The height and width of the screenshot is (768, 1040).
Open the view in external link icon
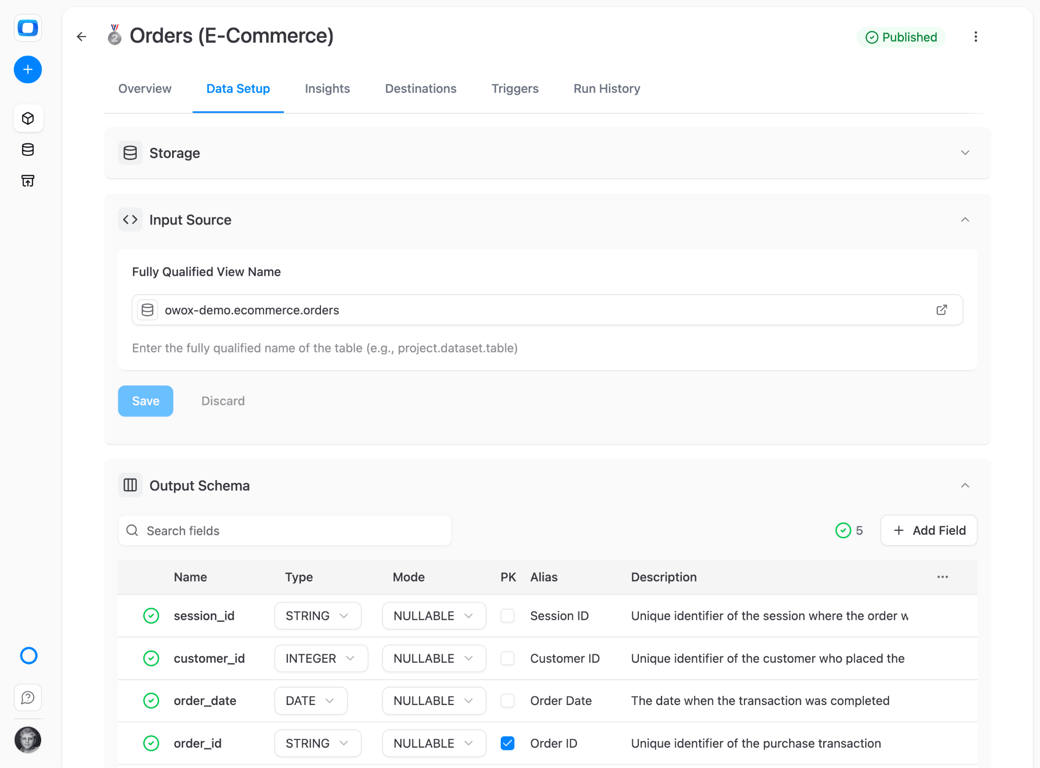[942, 310]
